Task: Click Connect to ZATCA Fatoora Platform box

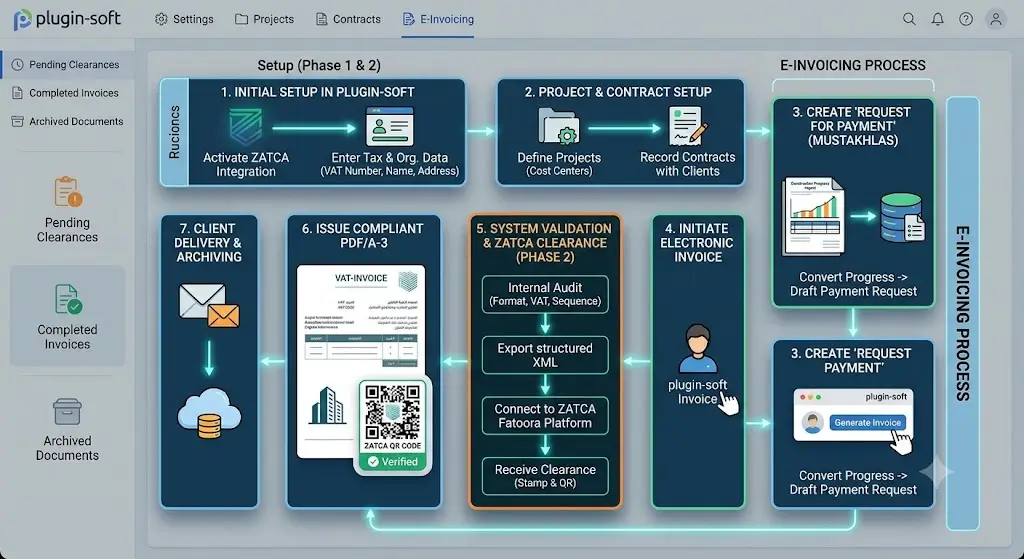Action: click(x=545, y=415)
